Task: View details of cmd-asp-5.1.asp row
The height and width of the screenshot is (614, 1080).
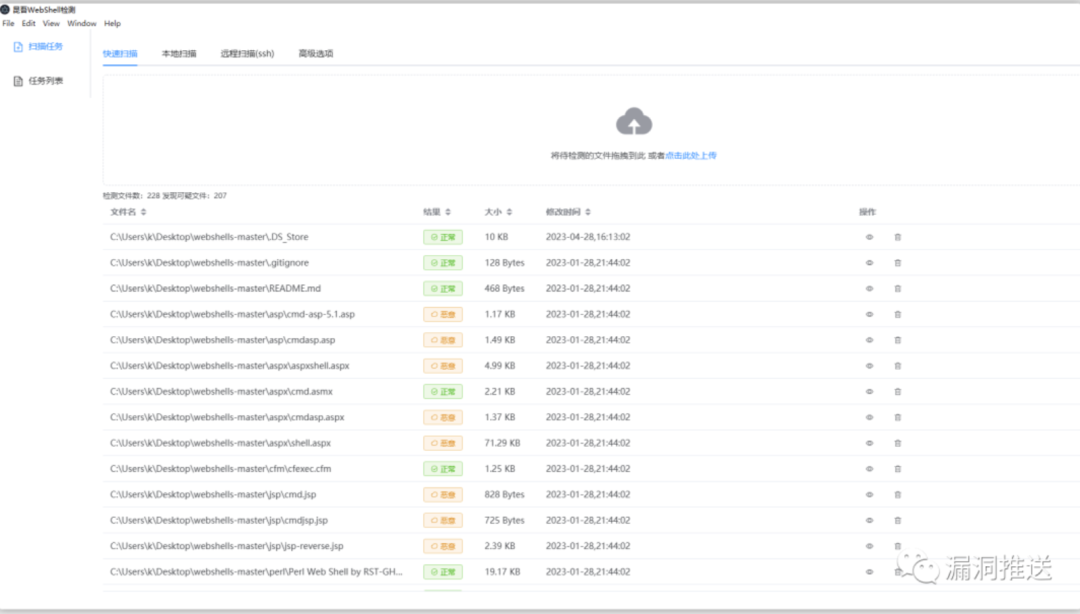Action: point(869,314)
